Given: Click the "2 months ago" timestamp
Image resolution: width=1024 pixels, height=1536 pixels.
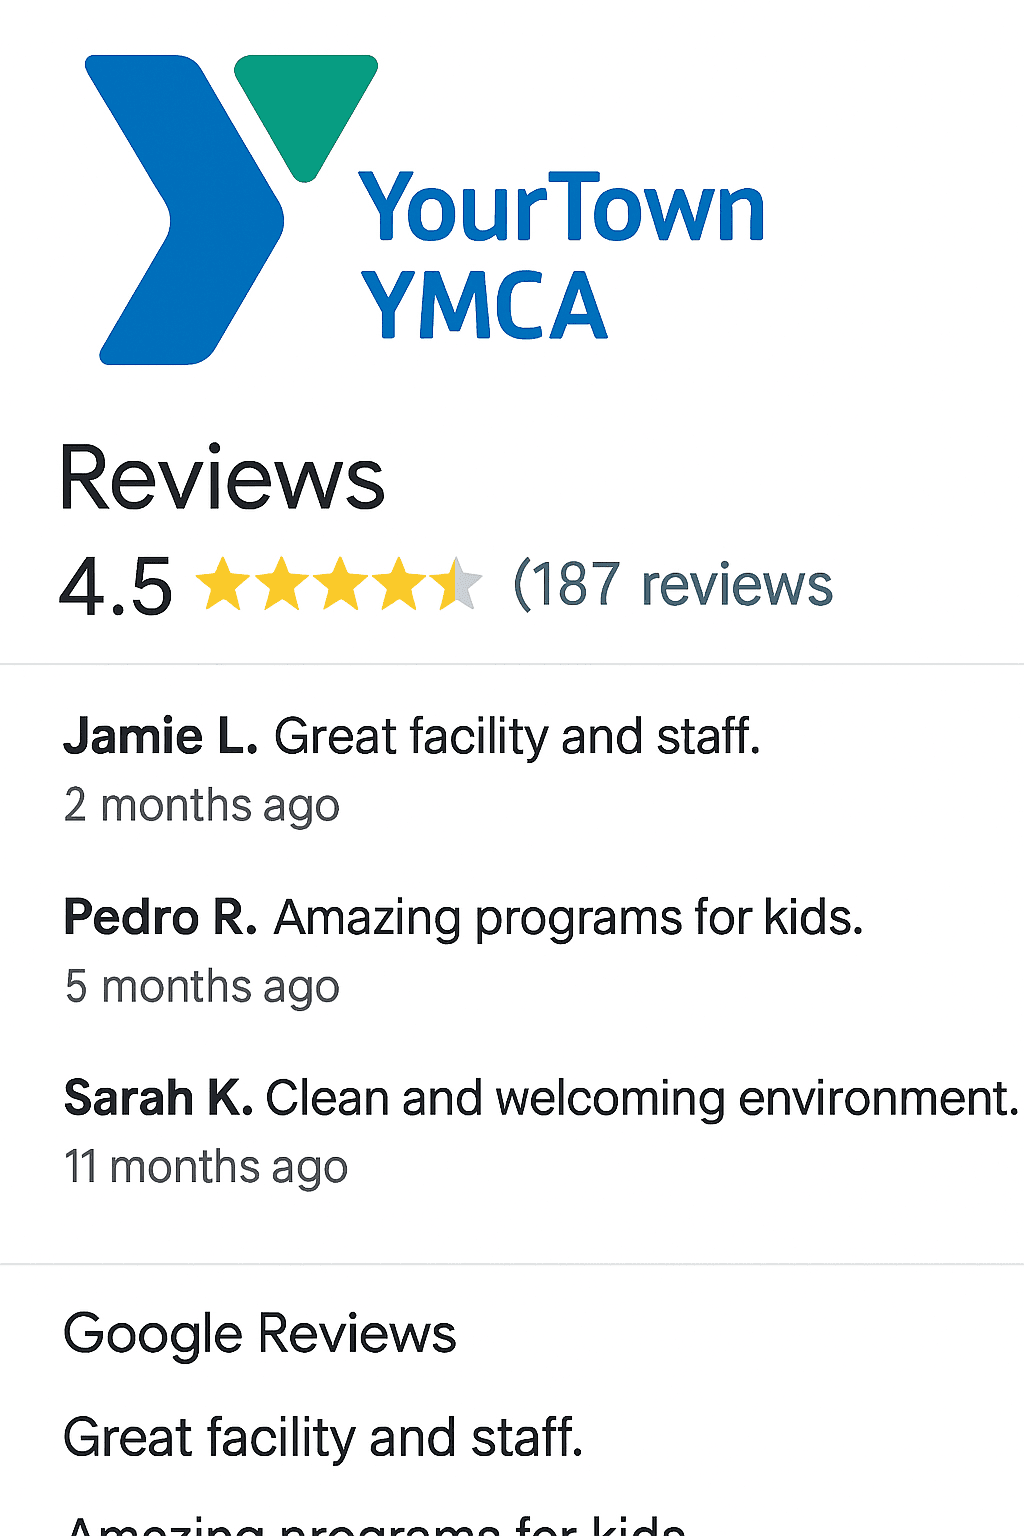Looking at the screenshot, I should coord(202,806).
